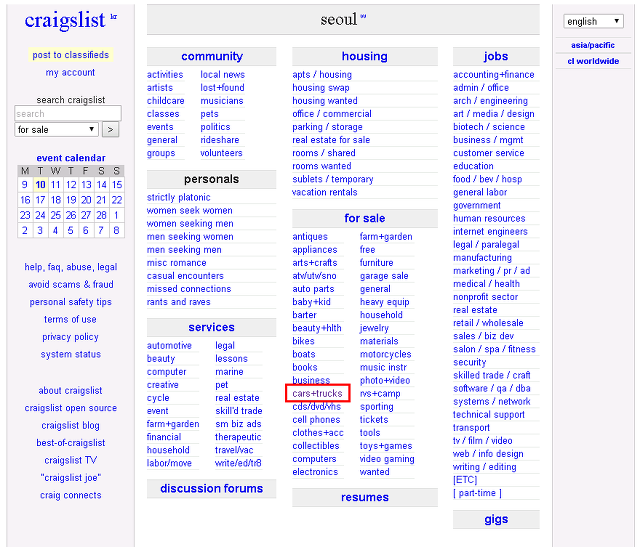Open best-of-craigslist link
This screenshot has width=640, height=547.
71,443
